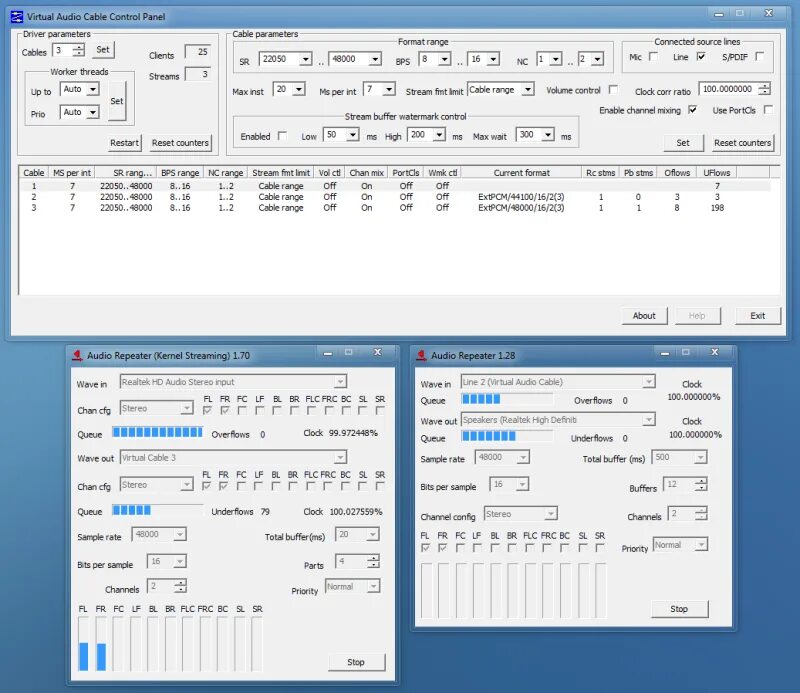Expand the watermark Low ms dropdown

pyautogui.click(x=353, y=135)
